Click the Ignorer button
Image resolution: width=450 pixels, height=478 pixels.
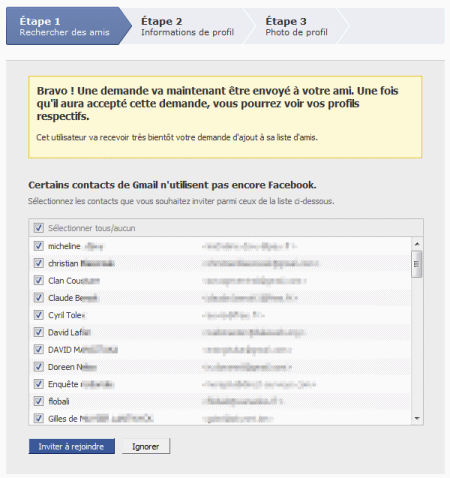point(146,446)
